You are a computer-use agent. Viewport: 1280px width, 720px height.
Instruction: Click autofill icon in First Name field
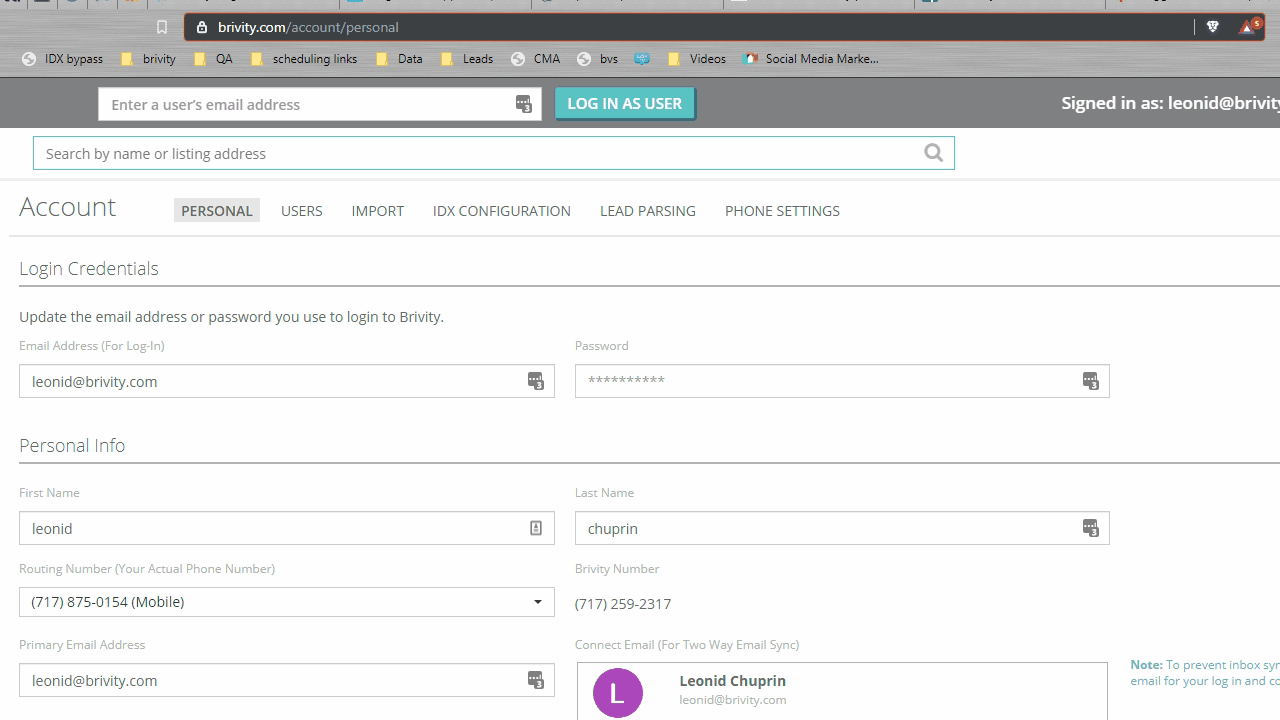[x=536, y=528]
